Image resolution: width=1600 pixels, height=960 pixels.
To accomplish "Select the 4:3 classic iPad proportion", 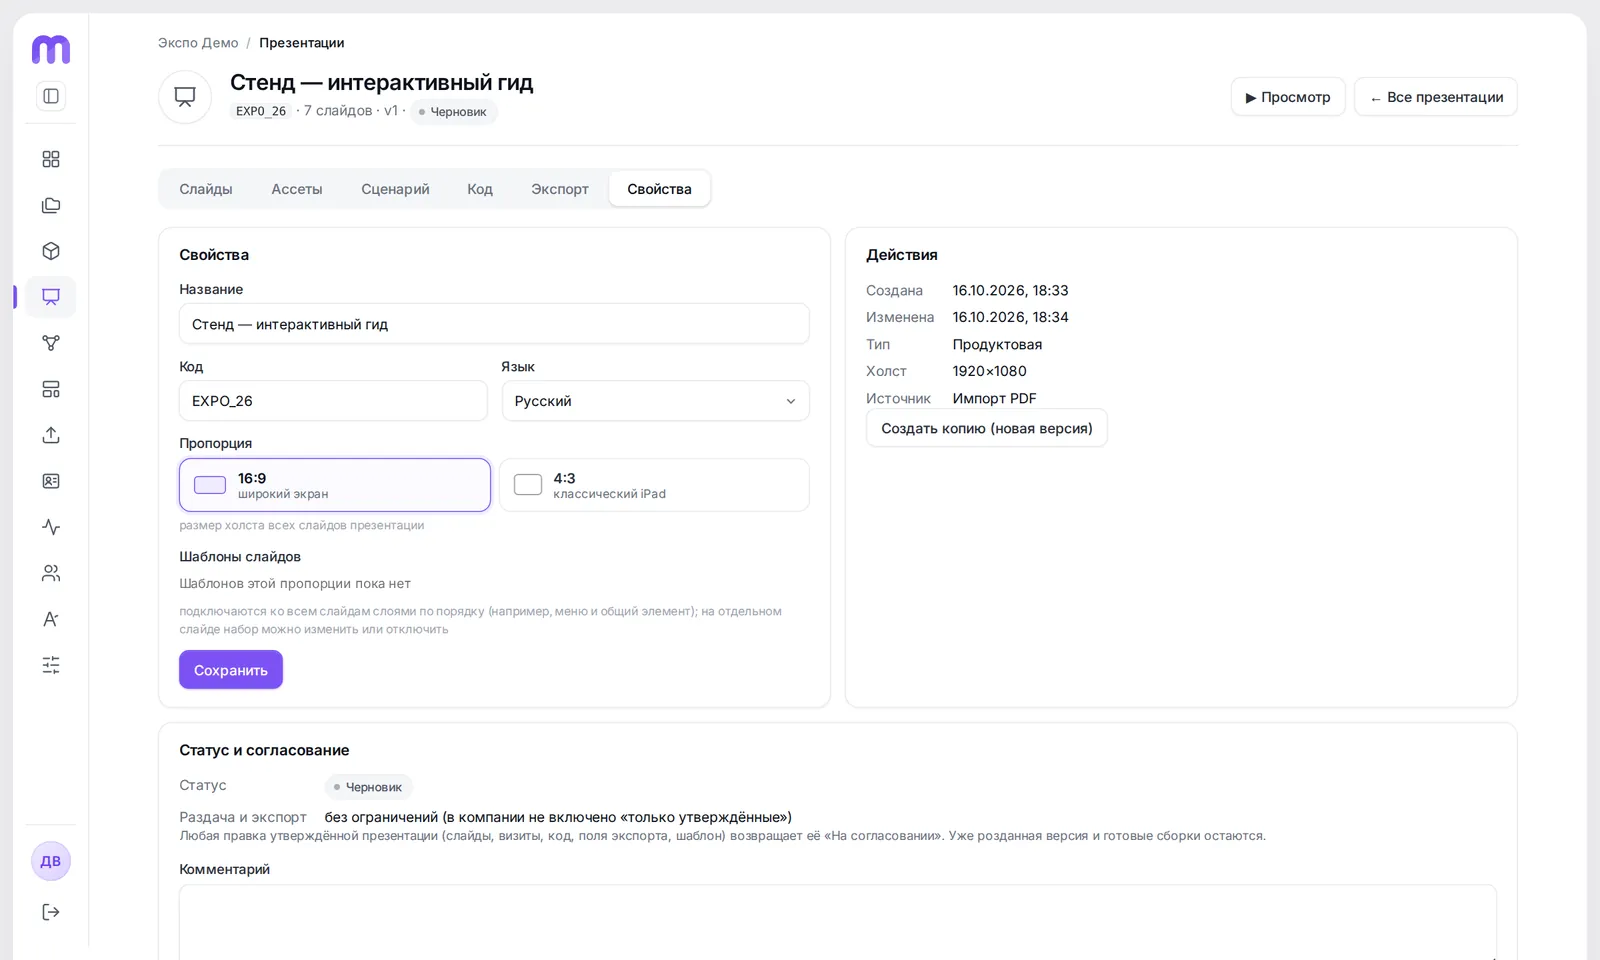I will [x=654, y=485].
